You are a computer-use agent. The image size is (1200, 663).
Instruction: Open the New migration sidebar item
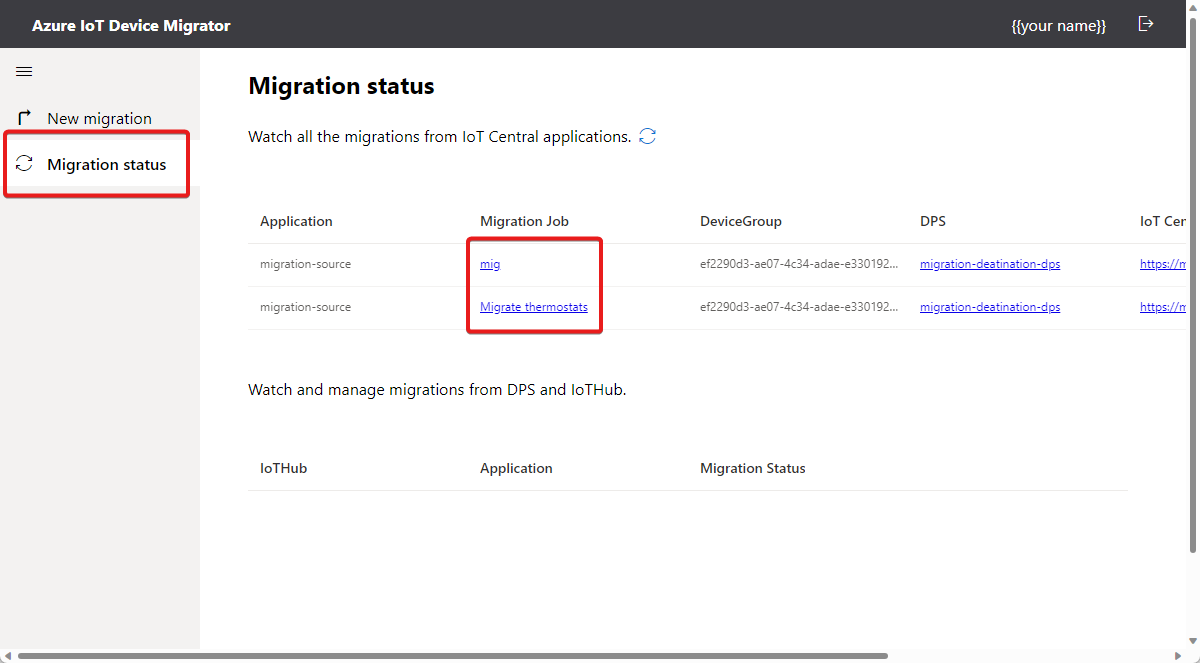[x=99, y=118]
